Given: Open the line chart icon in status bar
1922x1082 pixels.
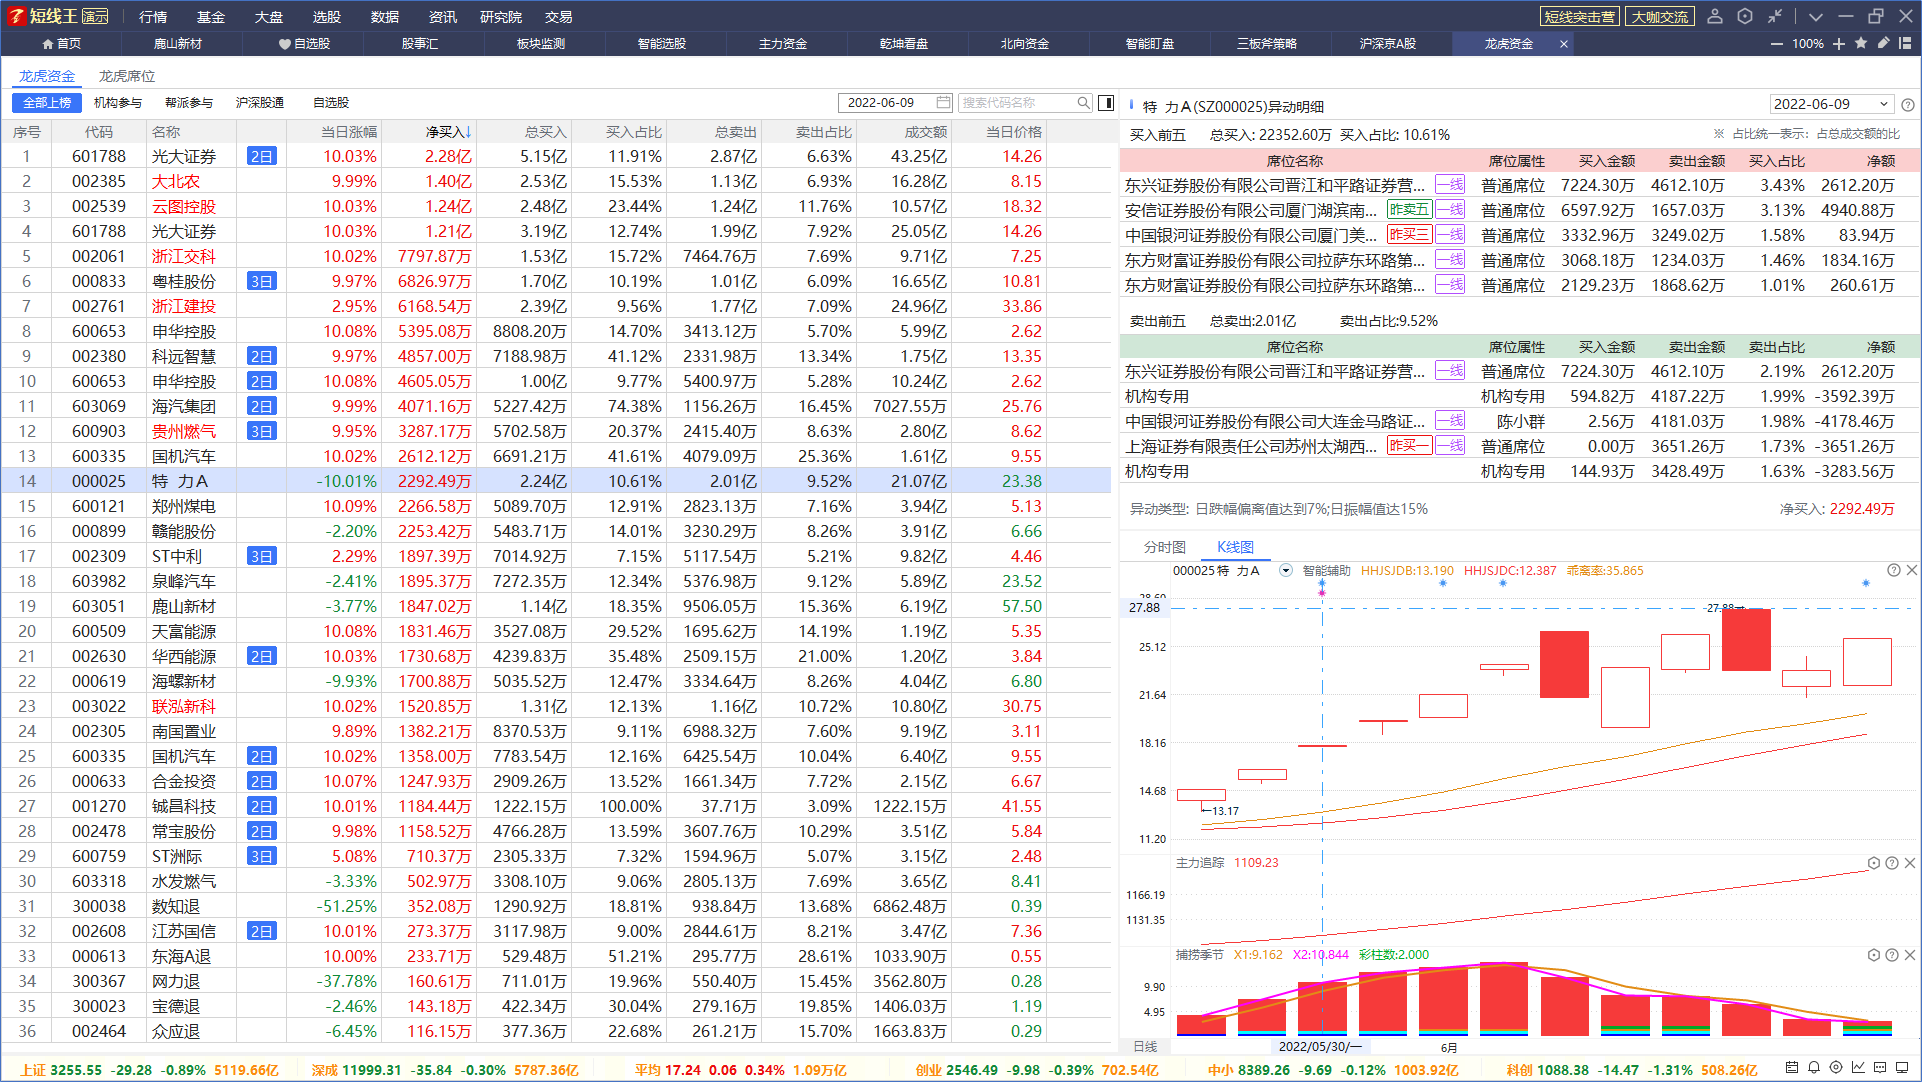Looking at the screenshot, I should coord(1858,1068).
